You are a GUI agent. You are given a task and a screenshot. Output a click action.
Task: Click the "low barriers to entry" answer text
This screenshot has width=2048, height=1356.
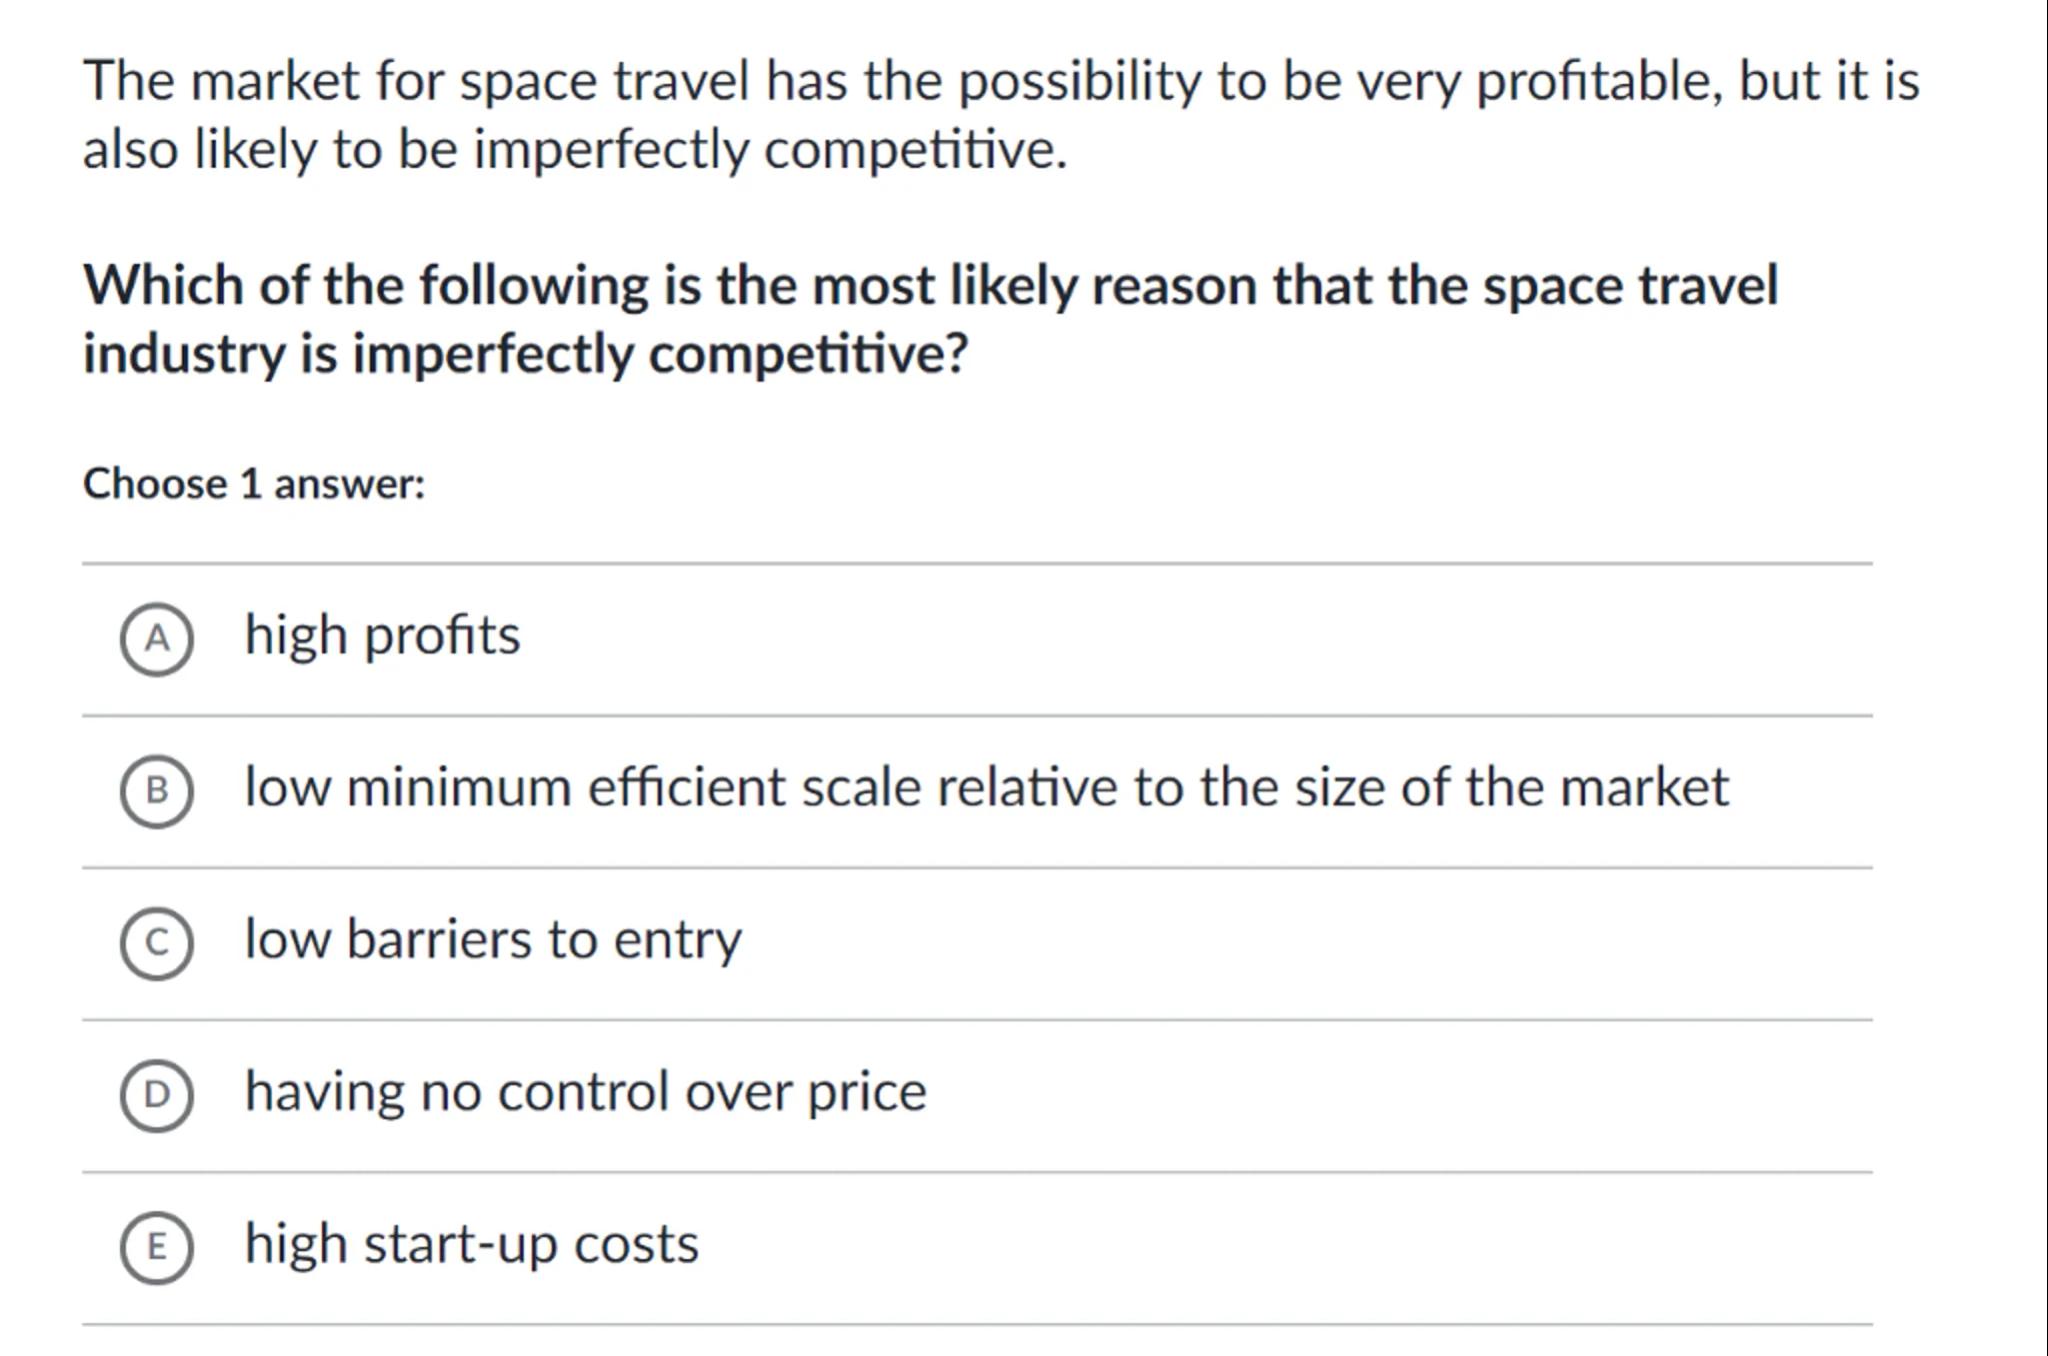[x=492, y=940]
